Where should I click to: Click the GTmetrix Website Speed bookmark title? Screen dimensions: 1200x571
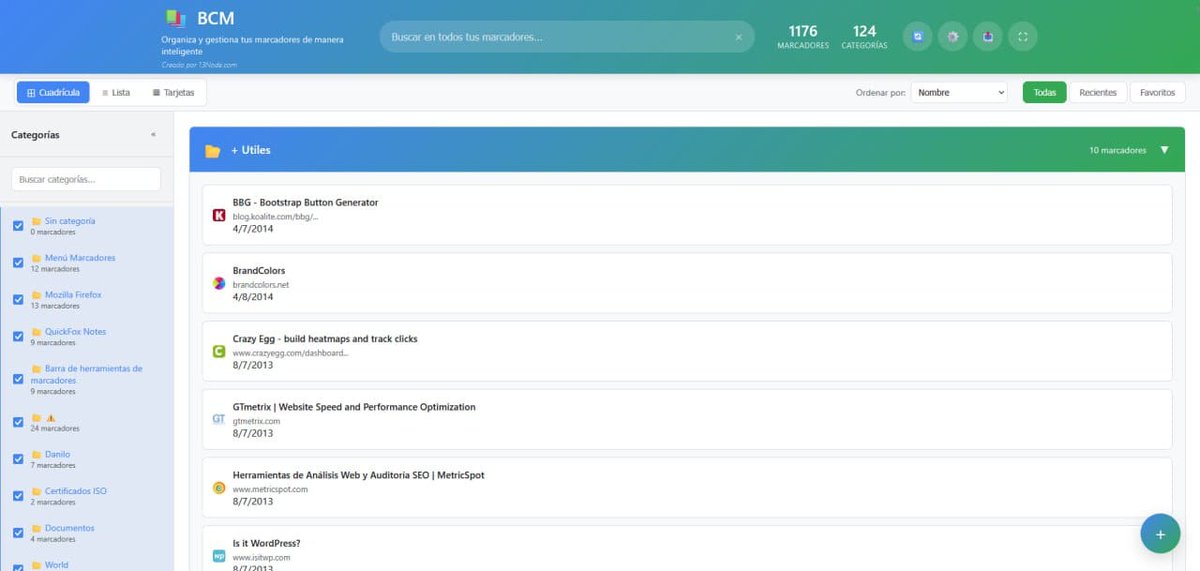(x=354, y=407)
